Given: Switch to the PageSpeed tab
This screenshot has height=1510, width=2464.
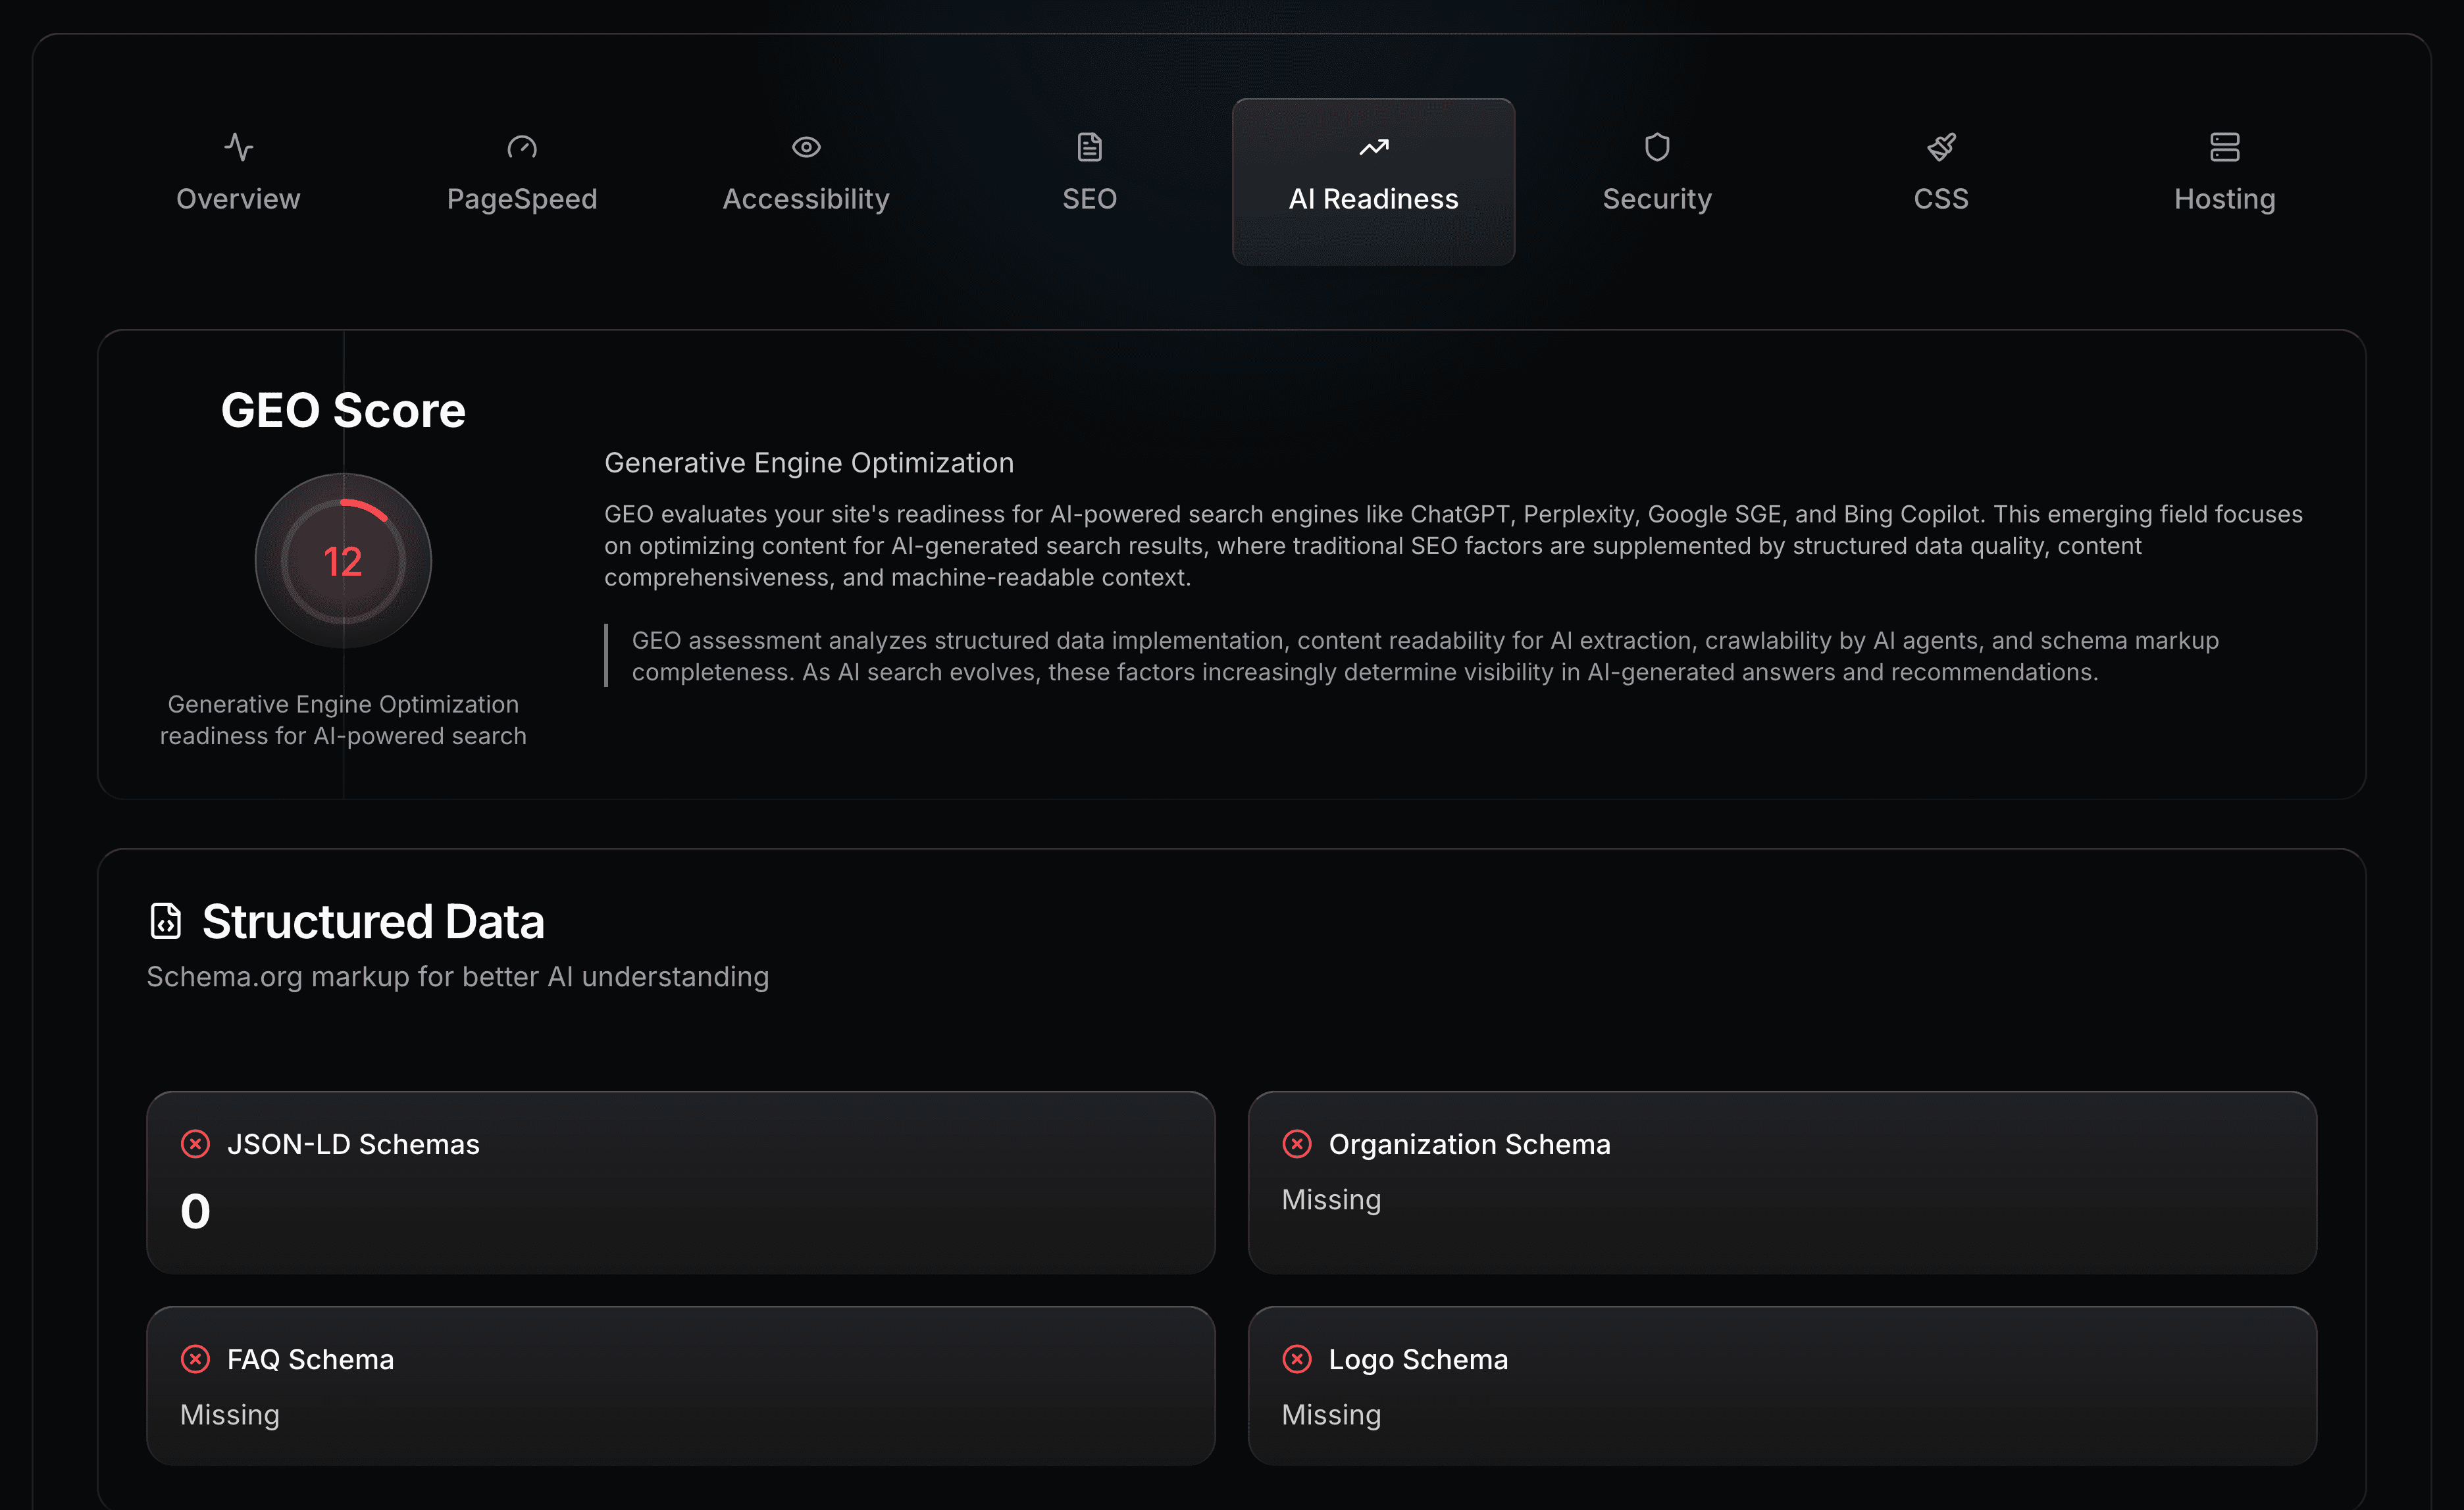Looking at the screenshot, I should 522,181.
